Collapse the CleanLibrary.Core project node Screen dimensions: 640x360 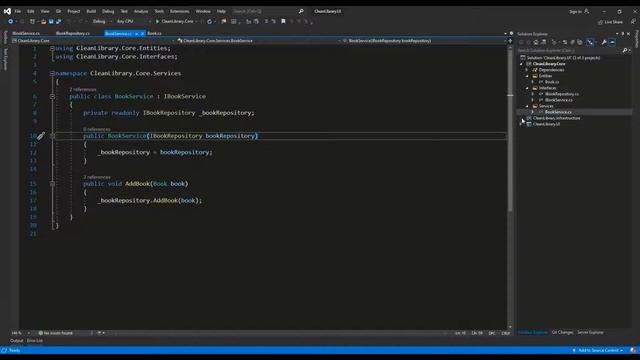[x=521, y=64]
